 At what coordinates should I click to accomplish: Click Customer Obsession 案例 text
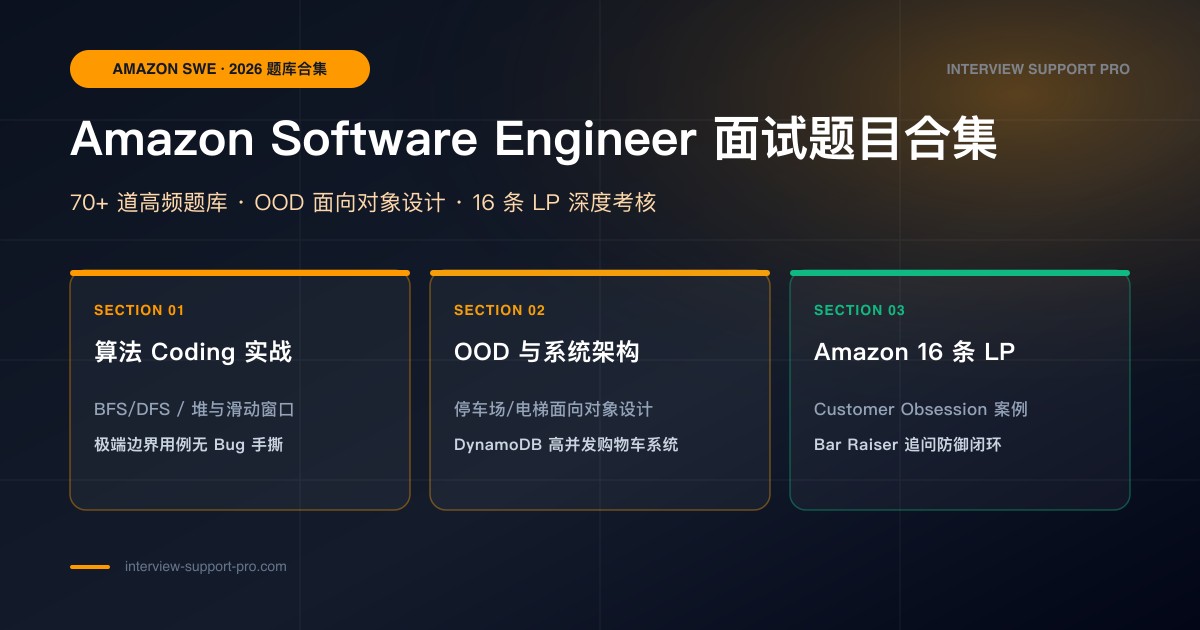pos(921,409)
